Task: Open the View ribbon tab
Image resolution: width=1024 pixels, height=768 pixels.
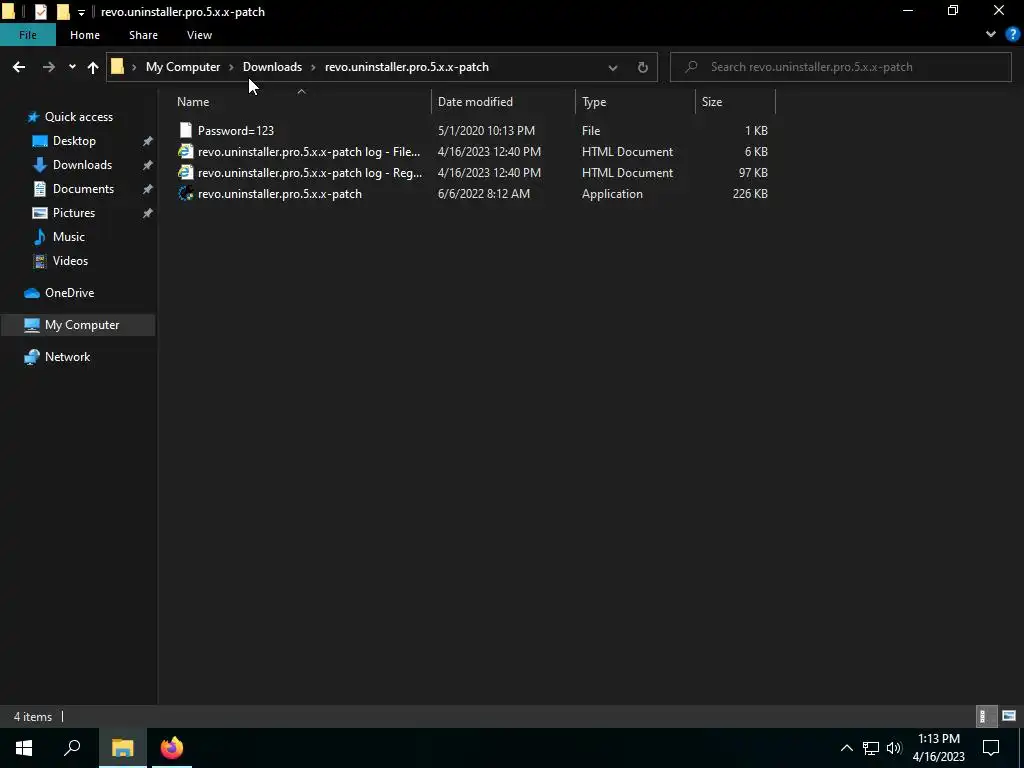Action: tap(199, 35)
